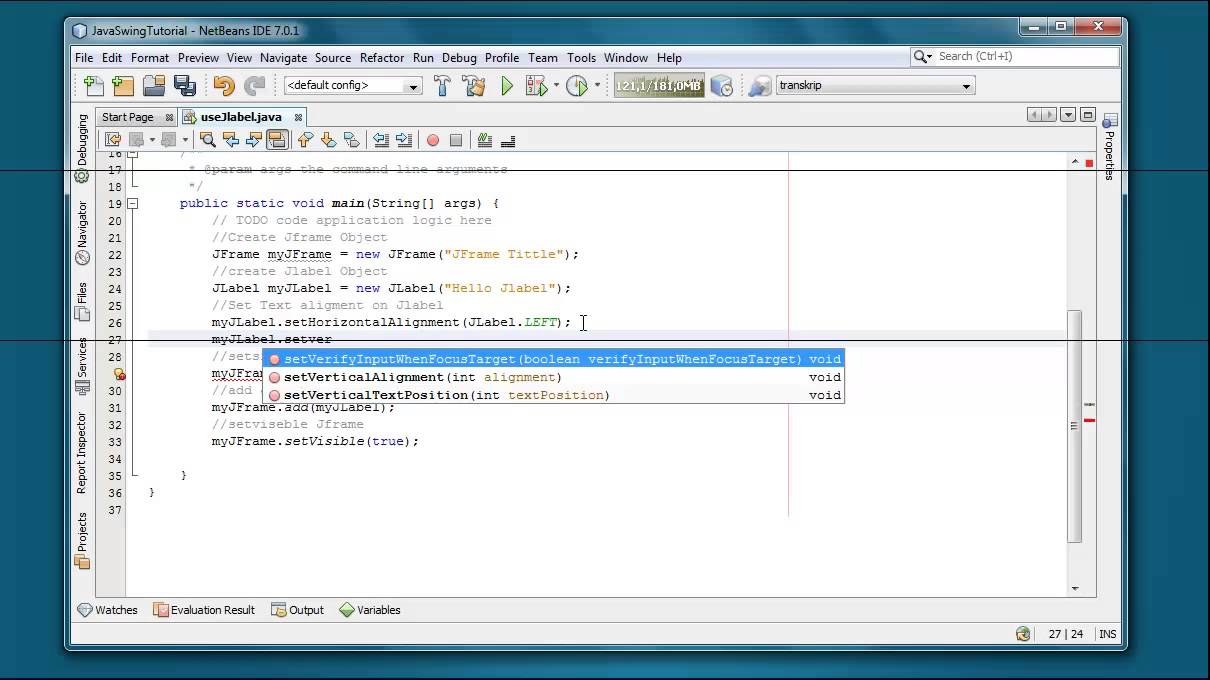The width and height of the screenshot is (1210, 680).
Task: Open the Watches window
Action: coord(108,610)
